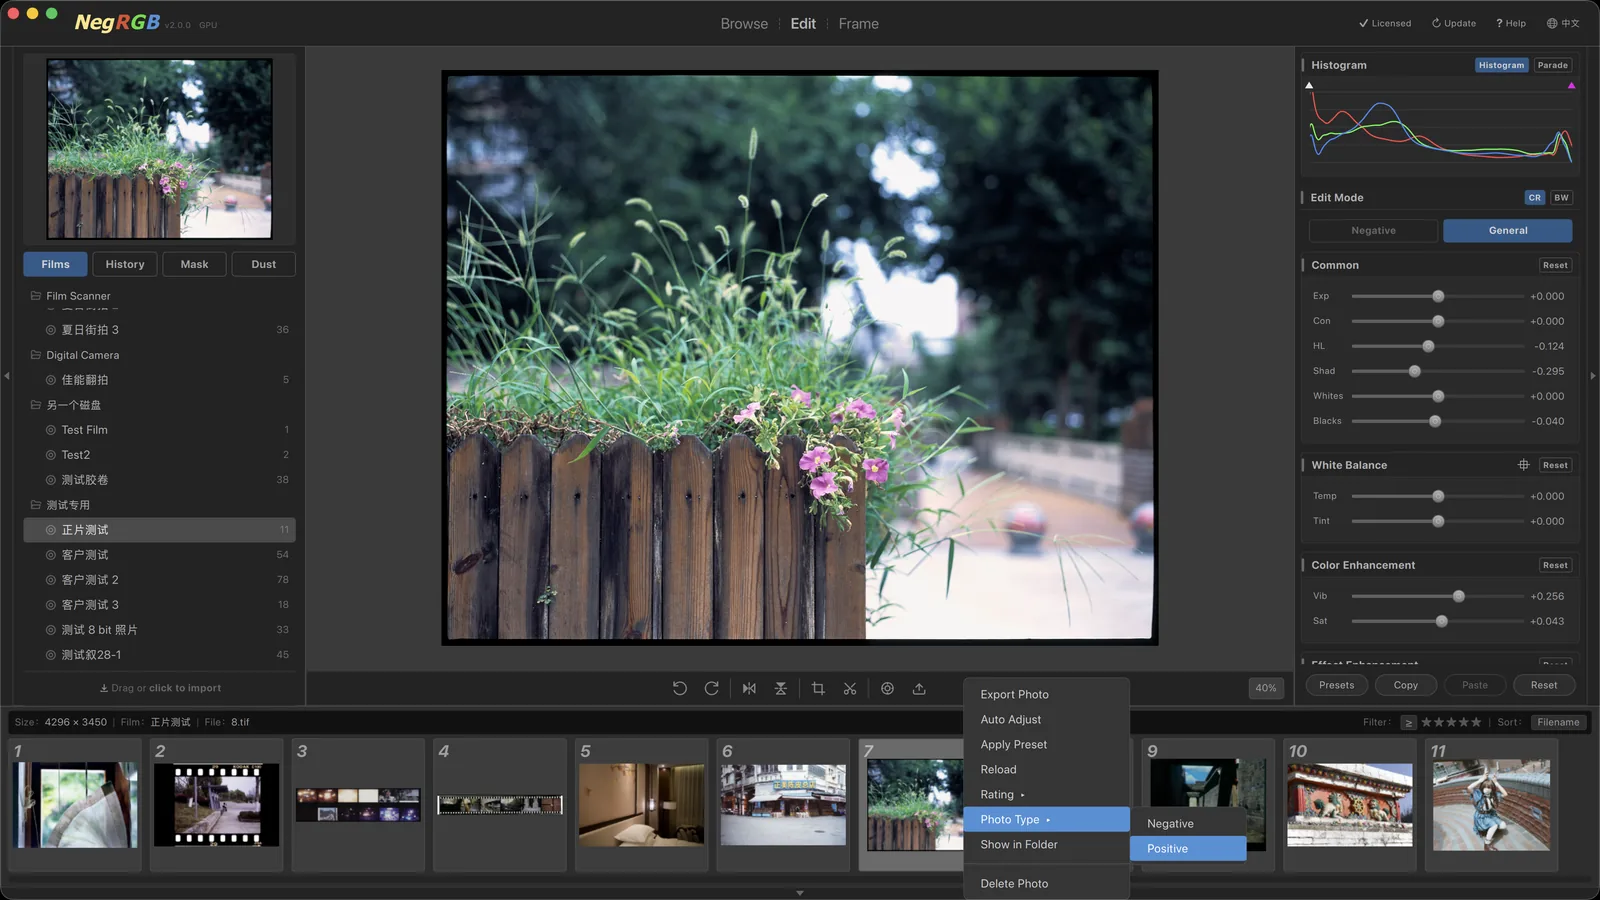
Task: Reset the Common adjustments section
Action: click(x=1555, y=265)
